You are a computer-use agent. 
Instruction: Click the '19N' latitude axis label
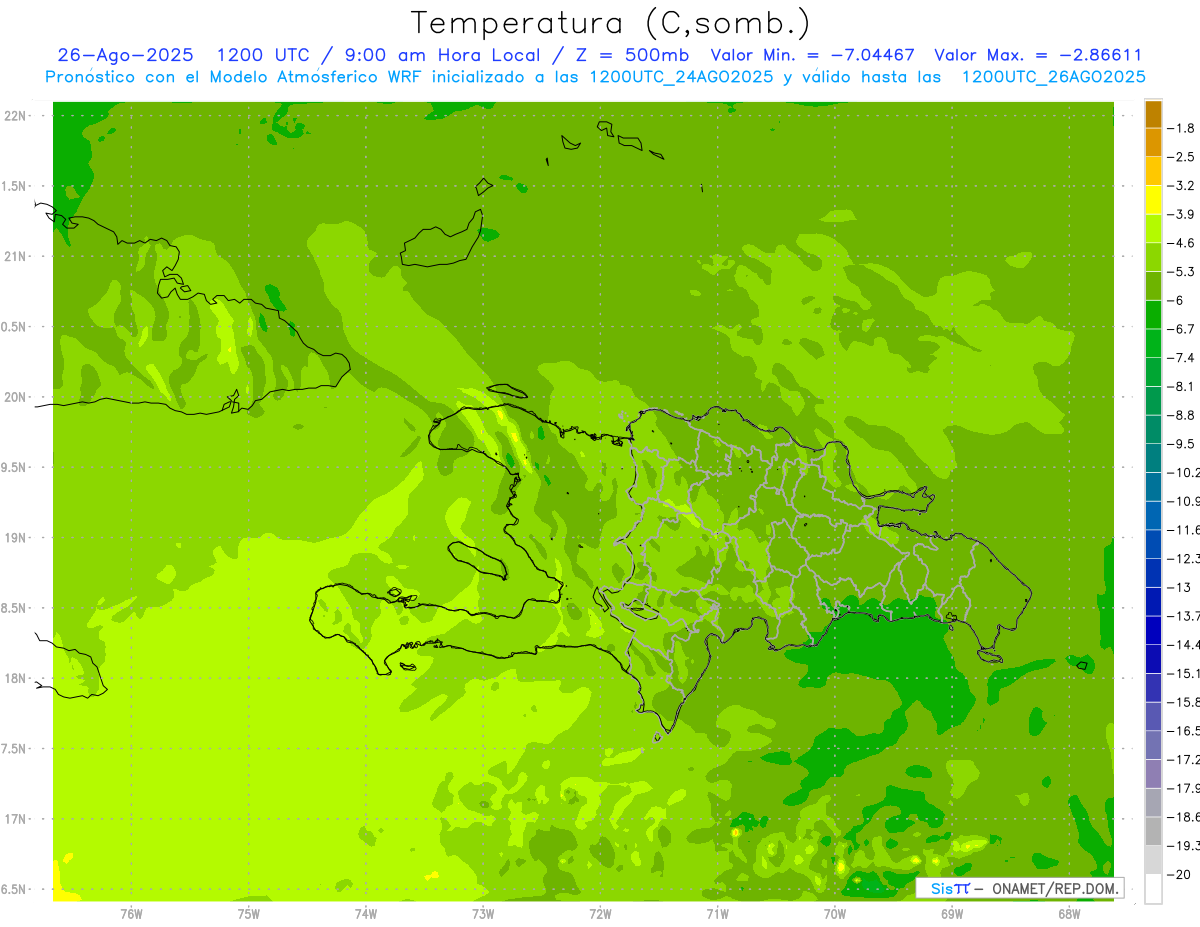(15, 538)
